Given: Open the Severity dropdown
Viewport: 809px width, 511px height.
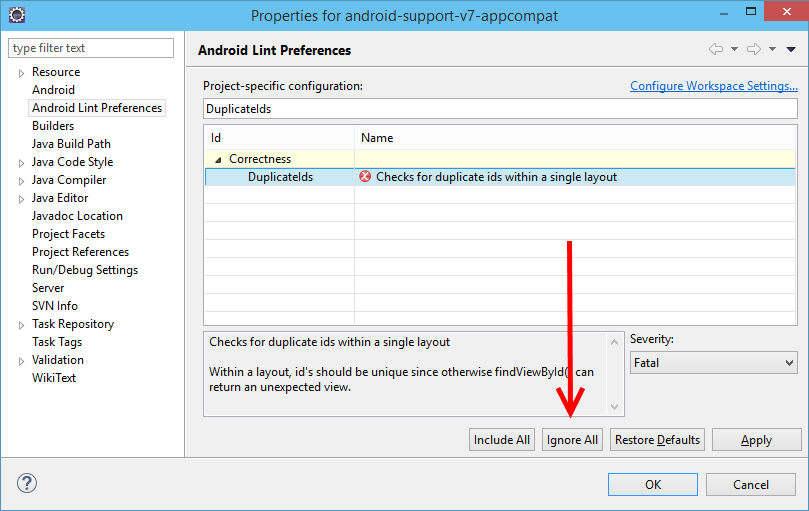Looking at the screenshot, I should click(x=714, y=363).
